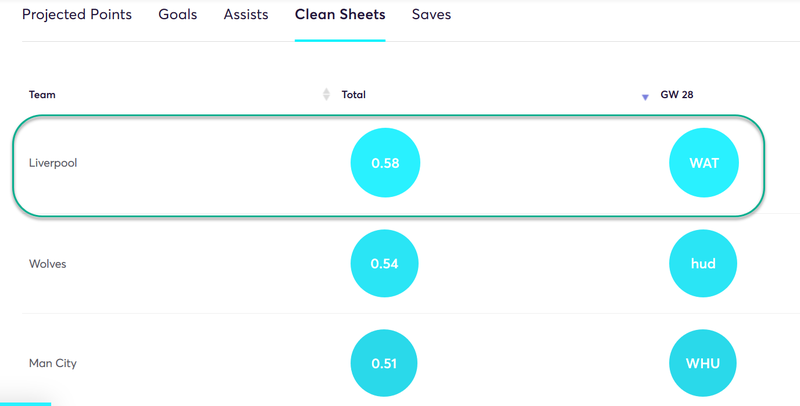Click the hud fixture circle
Screen dimensions: 800x406
tap(703, 264)
